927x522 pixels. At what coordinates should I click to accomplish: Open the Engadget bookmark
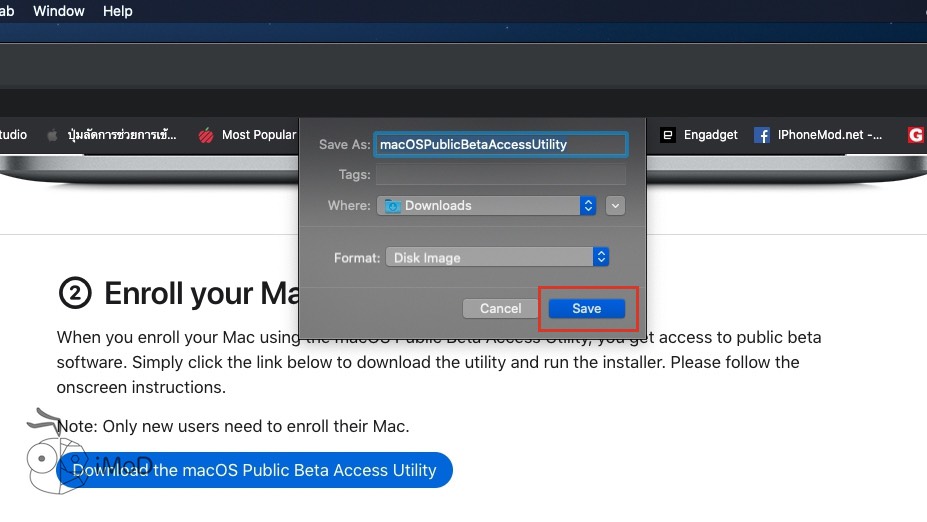click(710, 135)
